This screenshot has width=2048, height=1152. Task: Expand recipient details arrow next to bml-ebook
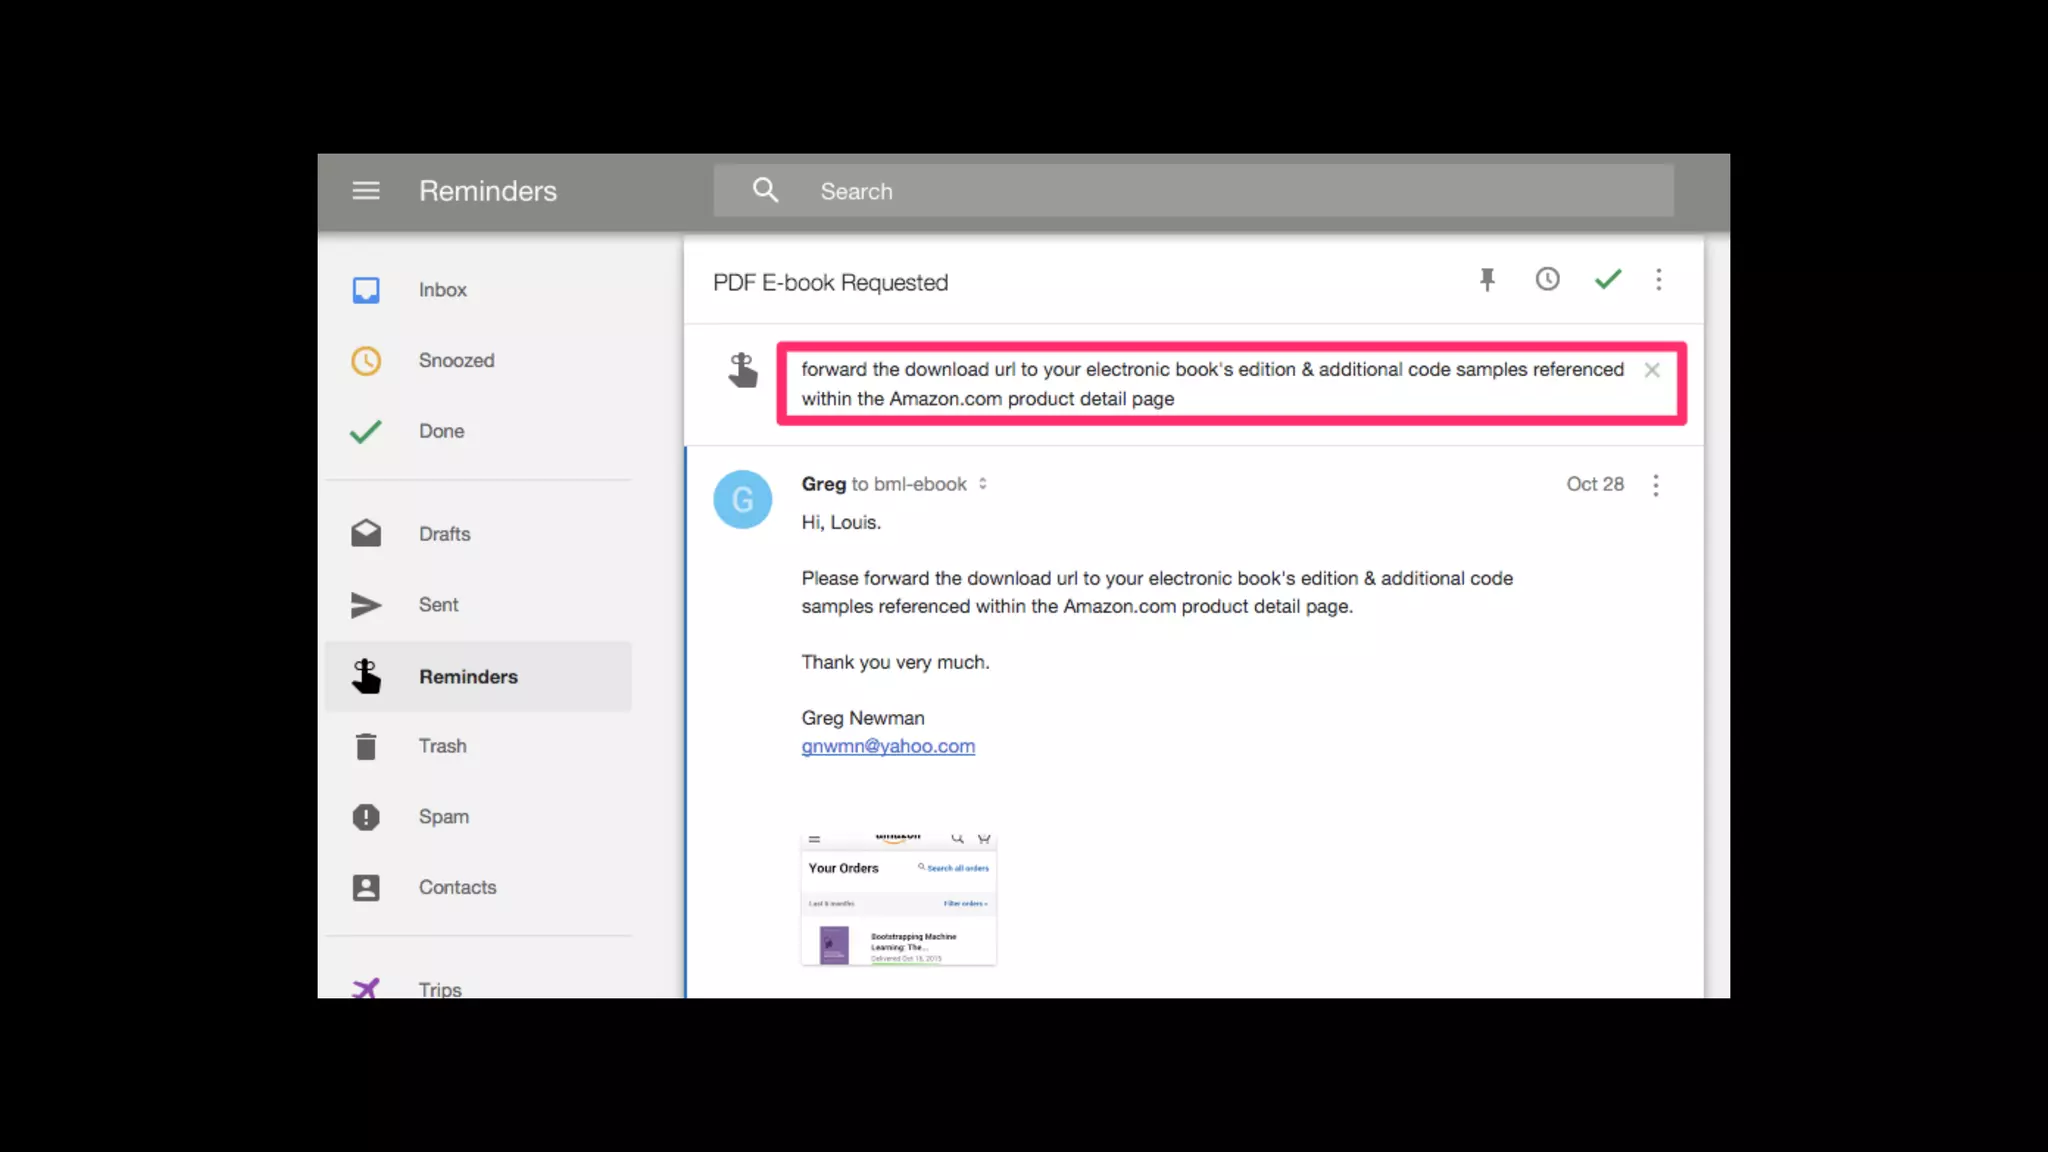983,484
